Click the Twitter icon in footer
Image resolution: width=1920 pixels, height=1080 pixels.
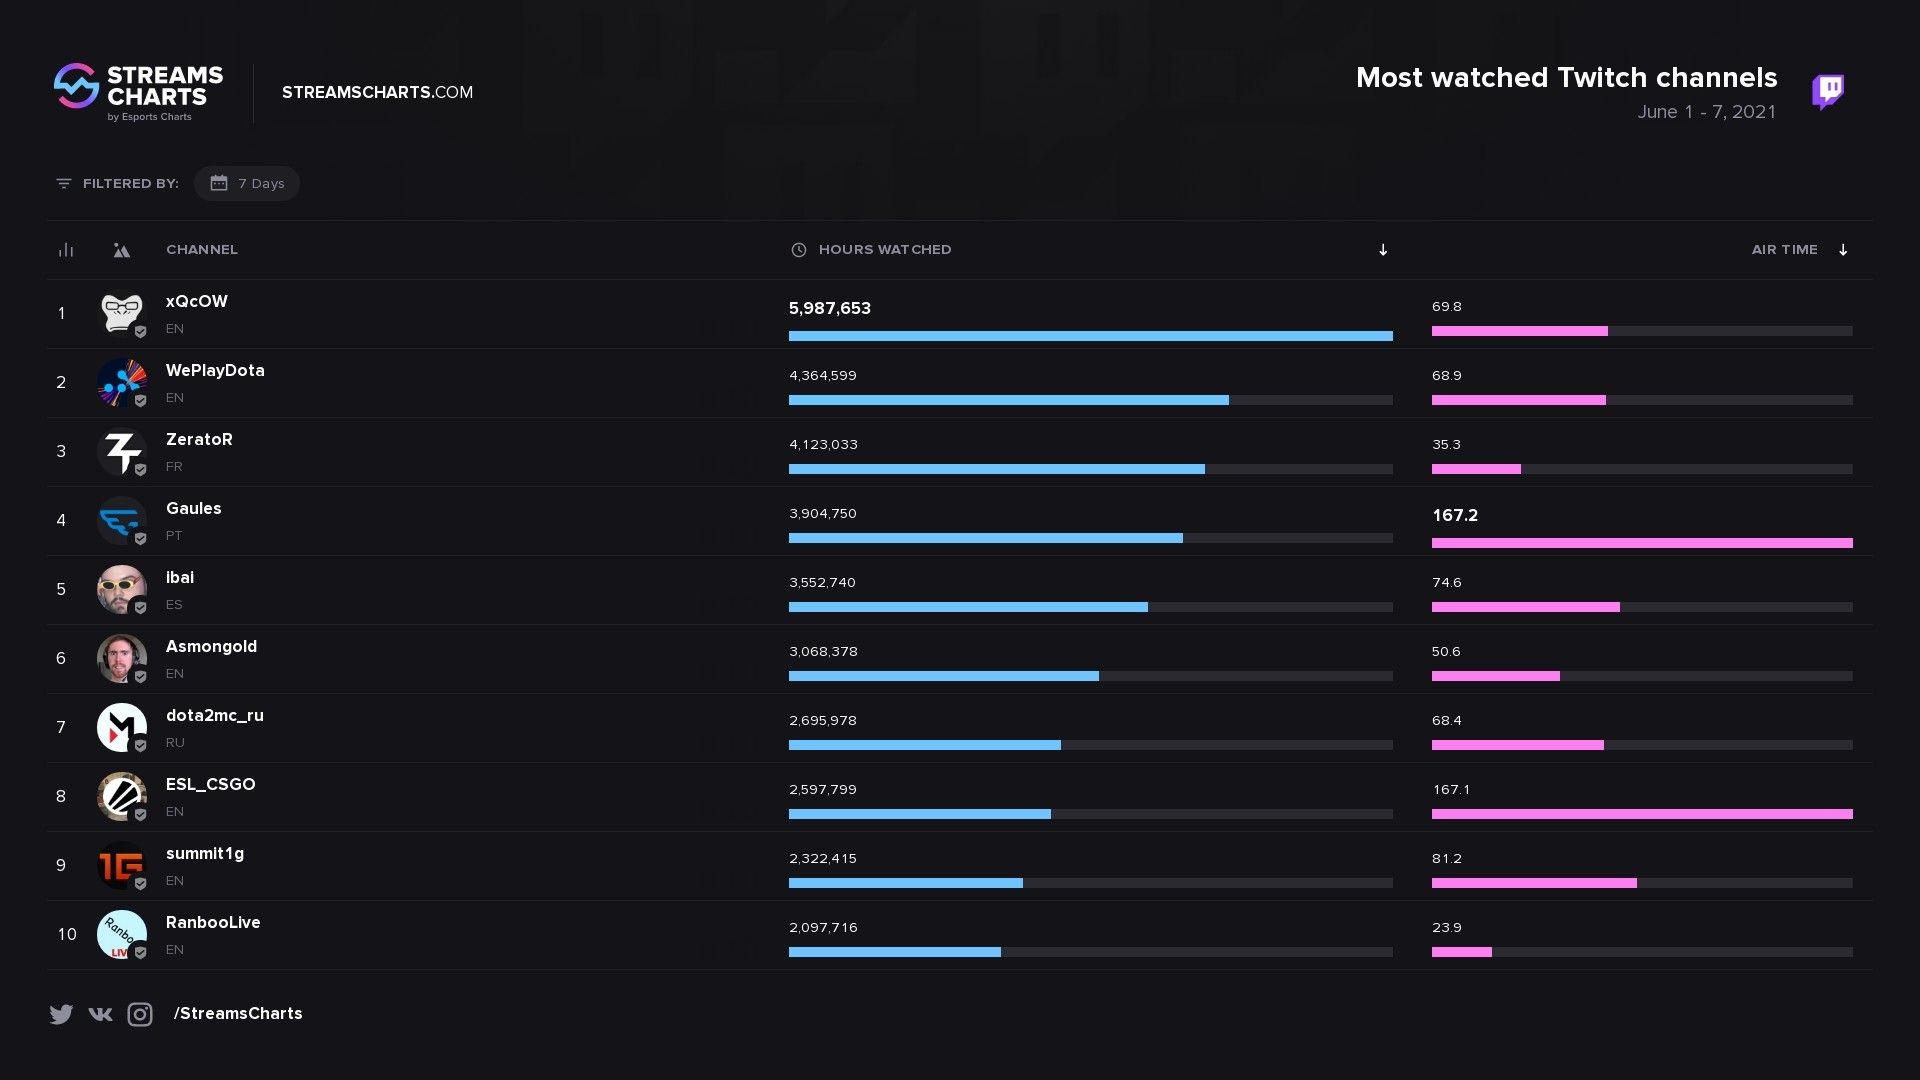pyautogui.click(x=61, y=1014)
